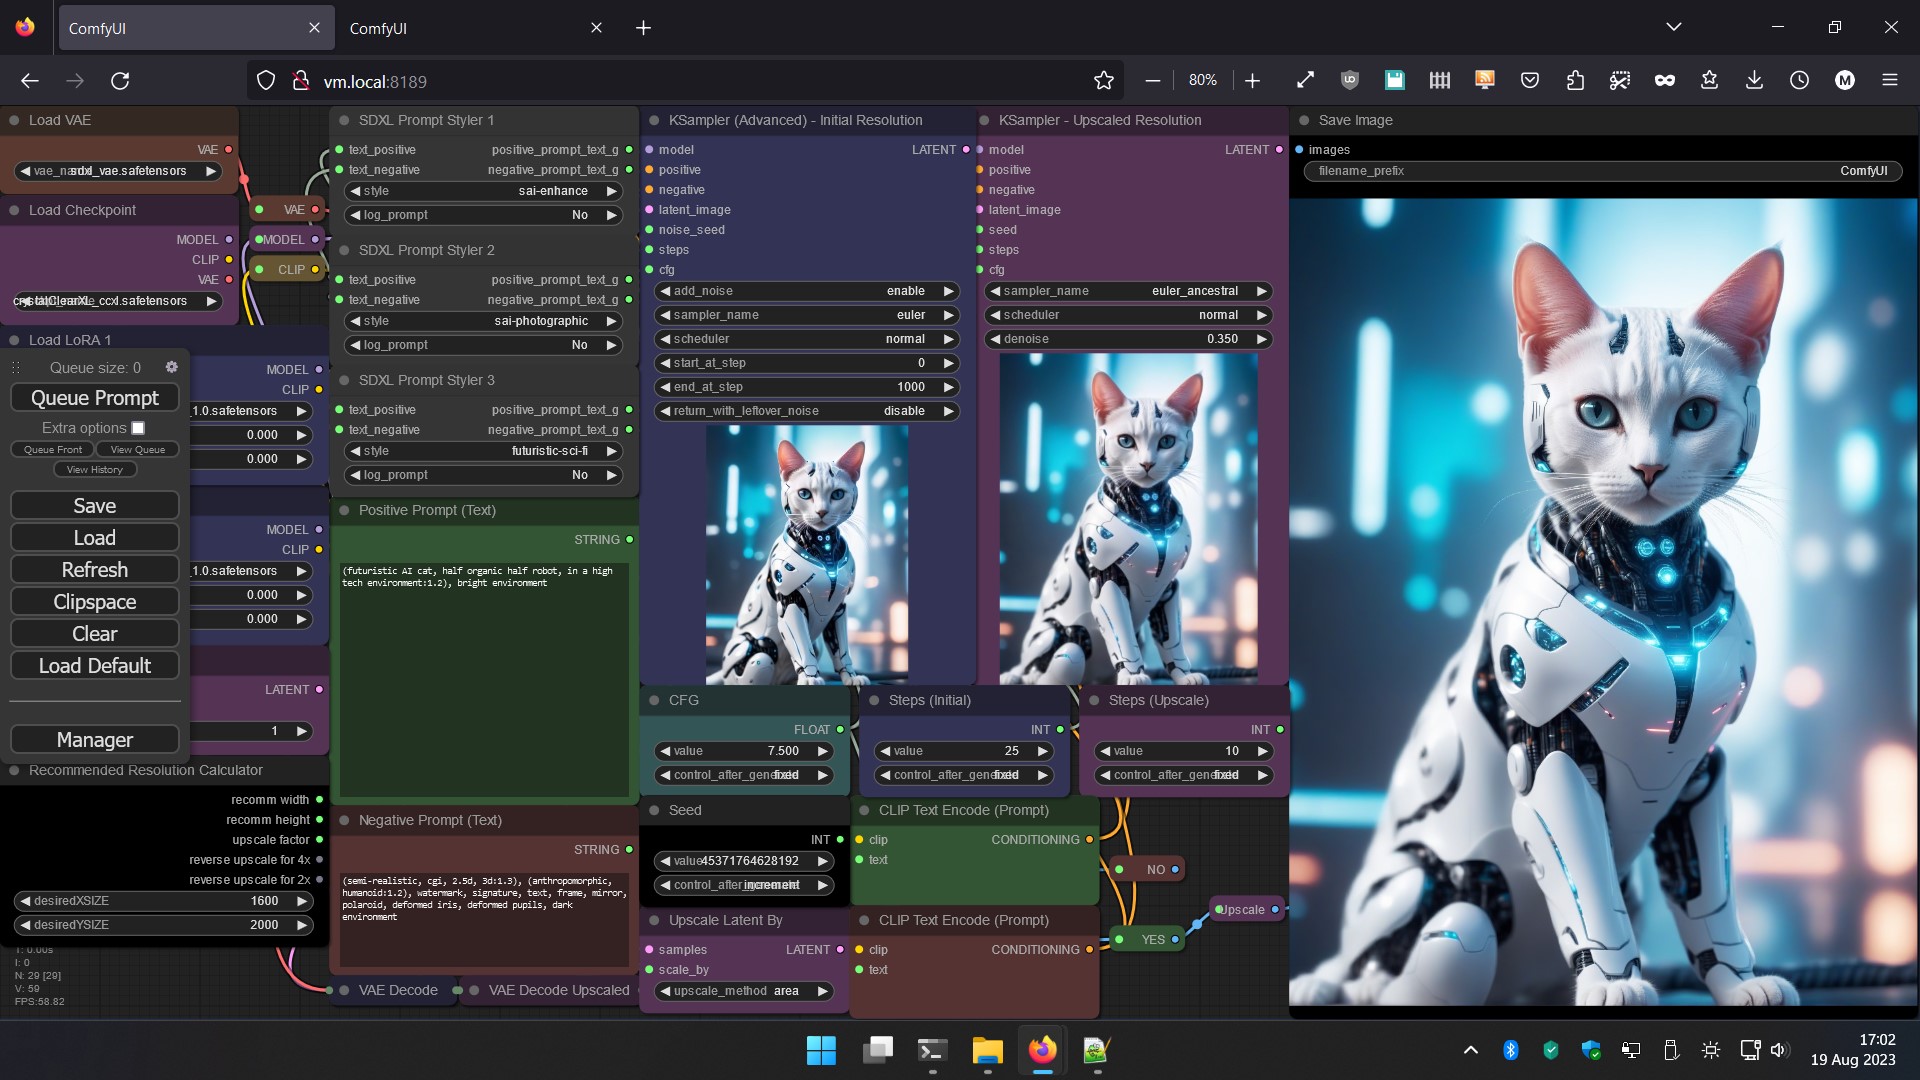Toggle return_with_leftover_noise disable setting
Image resolution: width=1920 pixels, height=1080 pixels.
coord(806,411)
